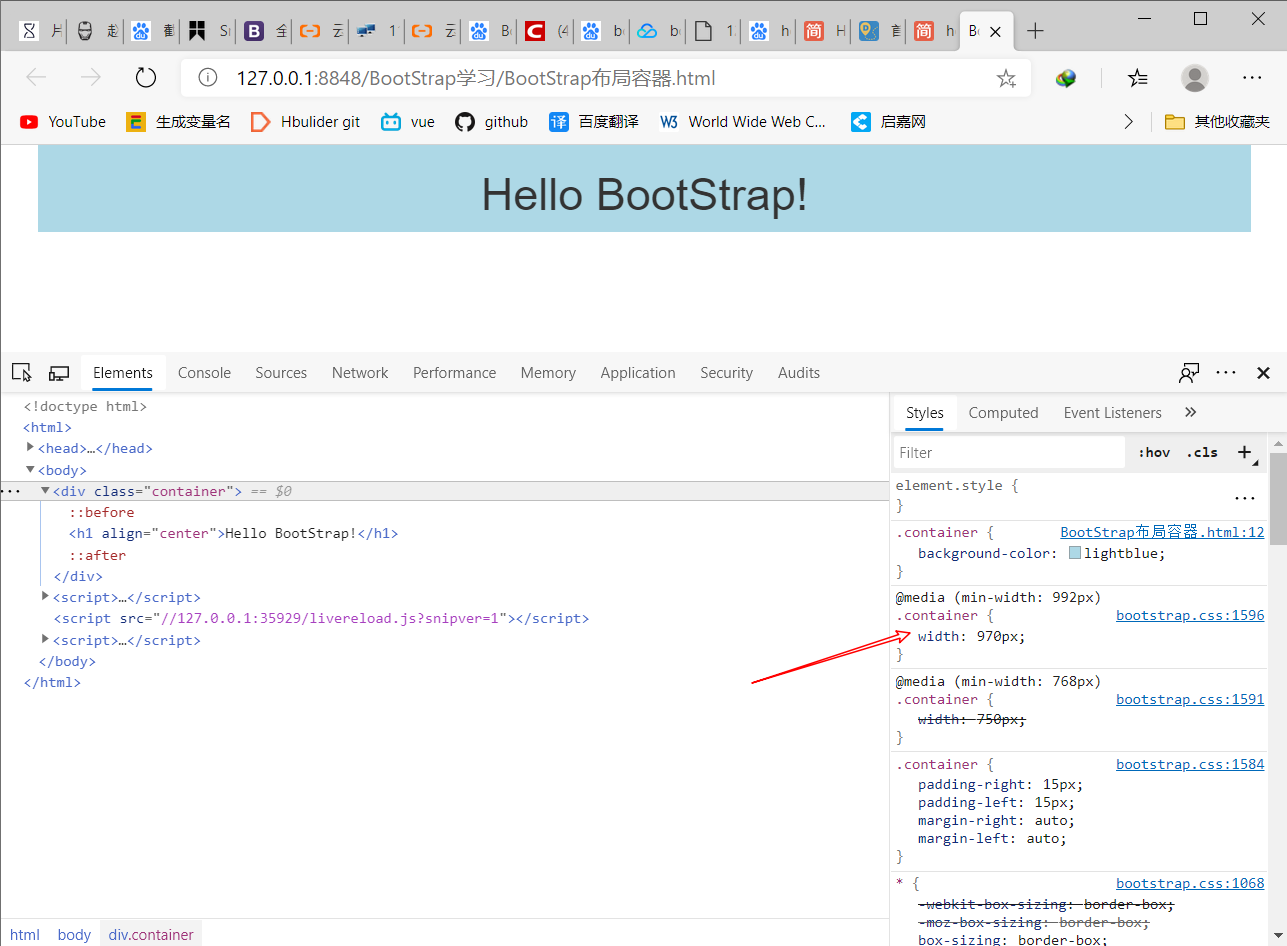Image resolution: width=1287 pixels, height=946 pixels.
Task: Select html in the DOM breadcrumb
Action: pos(25,934)
